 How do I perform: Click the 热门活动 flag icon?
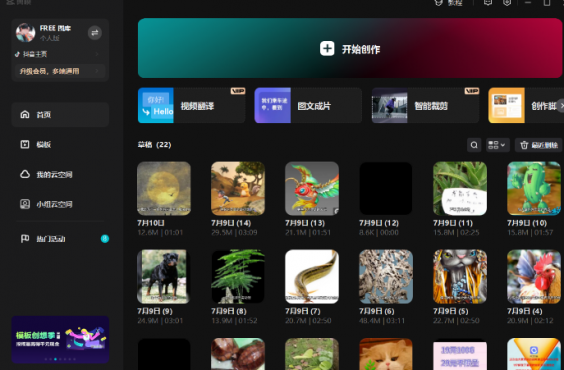coord(25,239)
